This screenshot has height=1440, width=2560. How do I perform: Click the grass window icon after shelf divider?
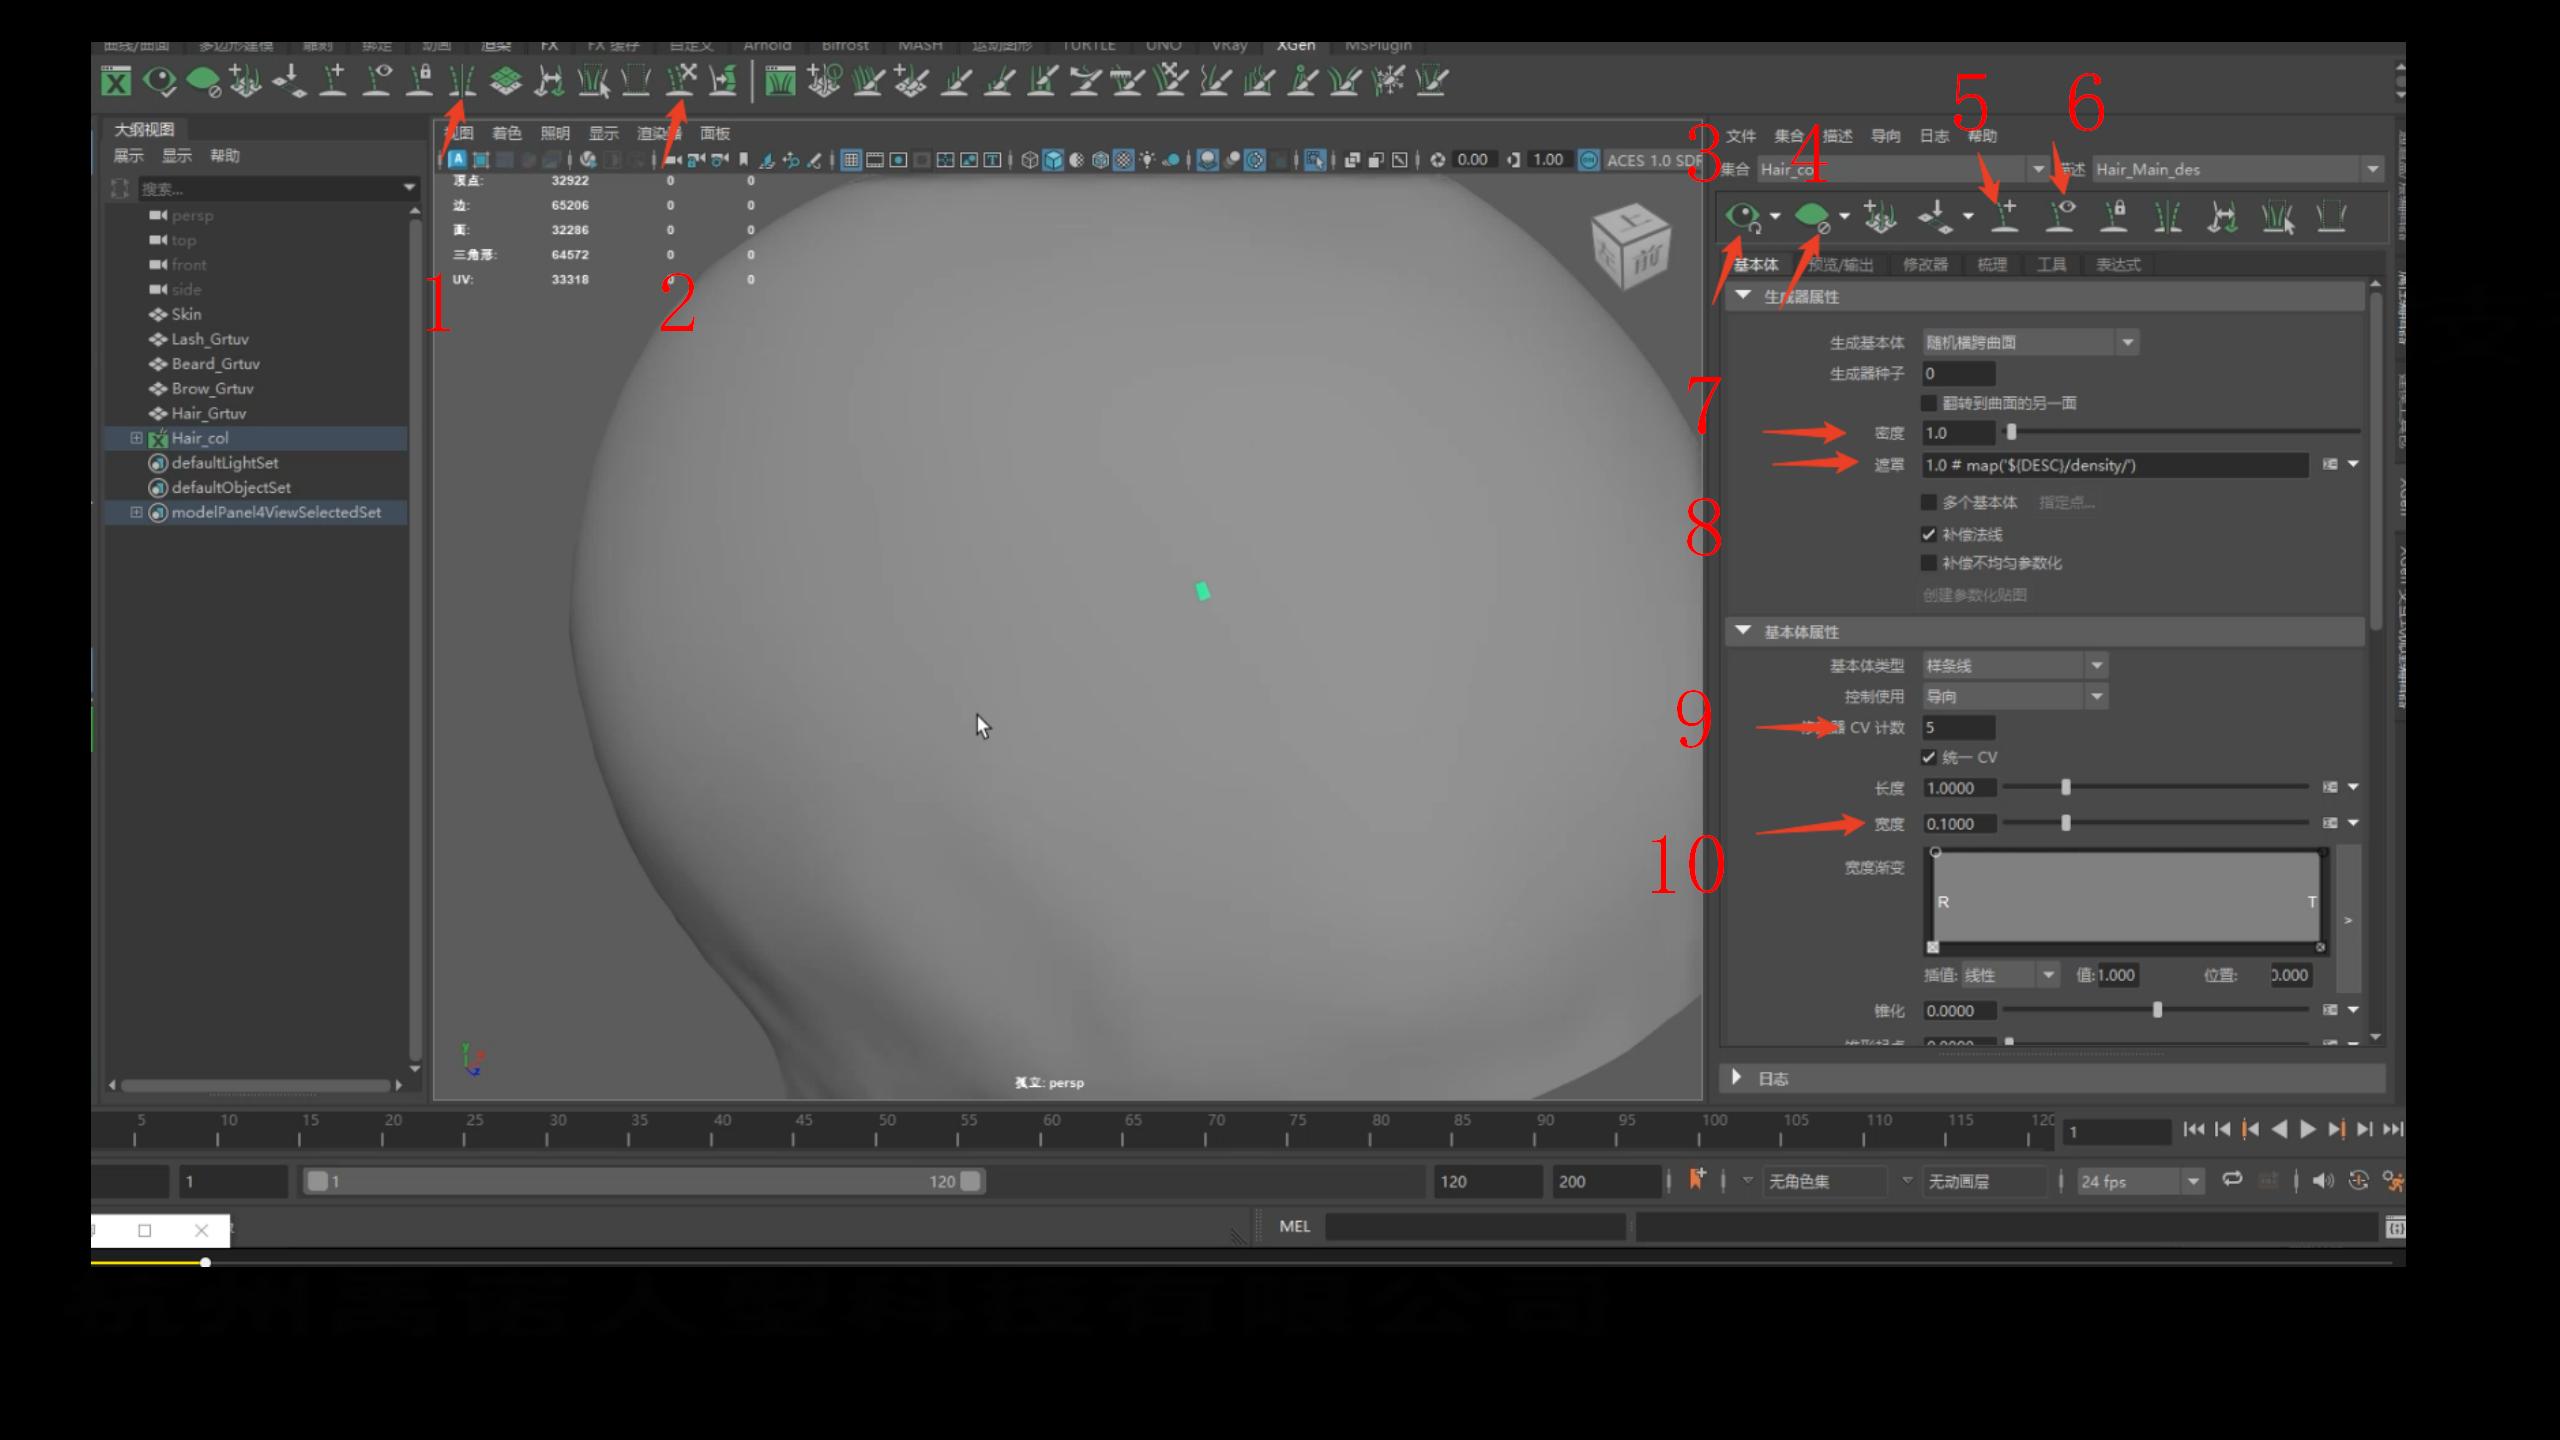point(780,81)
